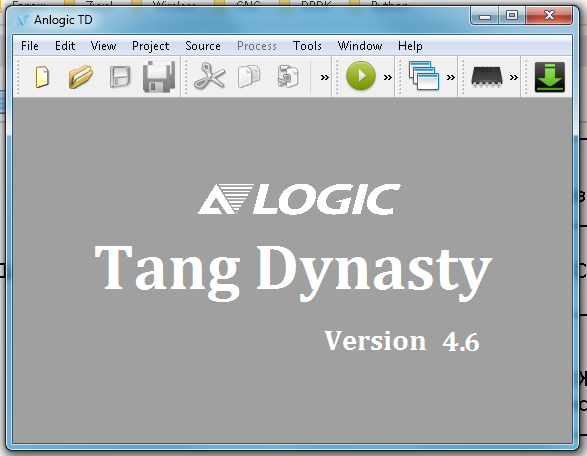Click the Copy pages icon

pos(249,76)
